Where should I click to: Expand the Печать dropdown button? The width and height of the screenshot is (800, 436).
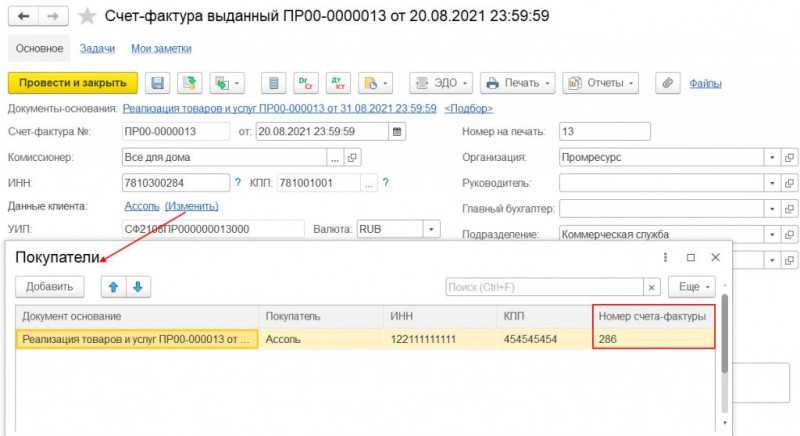point(517,83)
